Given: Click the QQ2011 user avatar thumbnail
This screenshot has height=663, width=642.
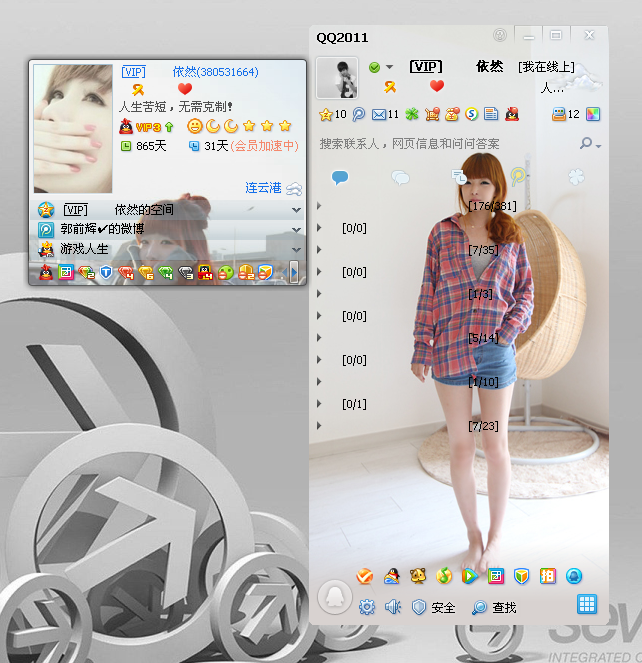Looking at the screenshot, I should point(337,78).
